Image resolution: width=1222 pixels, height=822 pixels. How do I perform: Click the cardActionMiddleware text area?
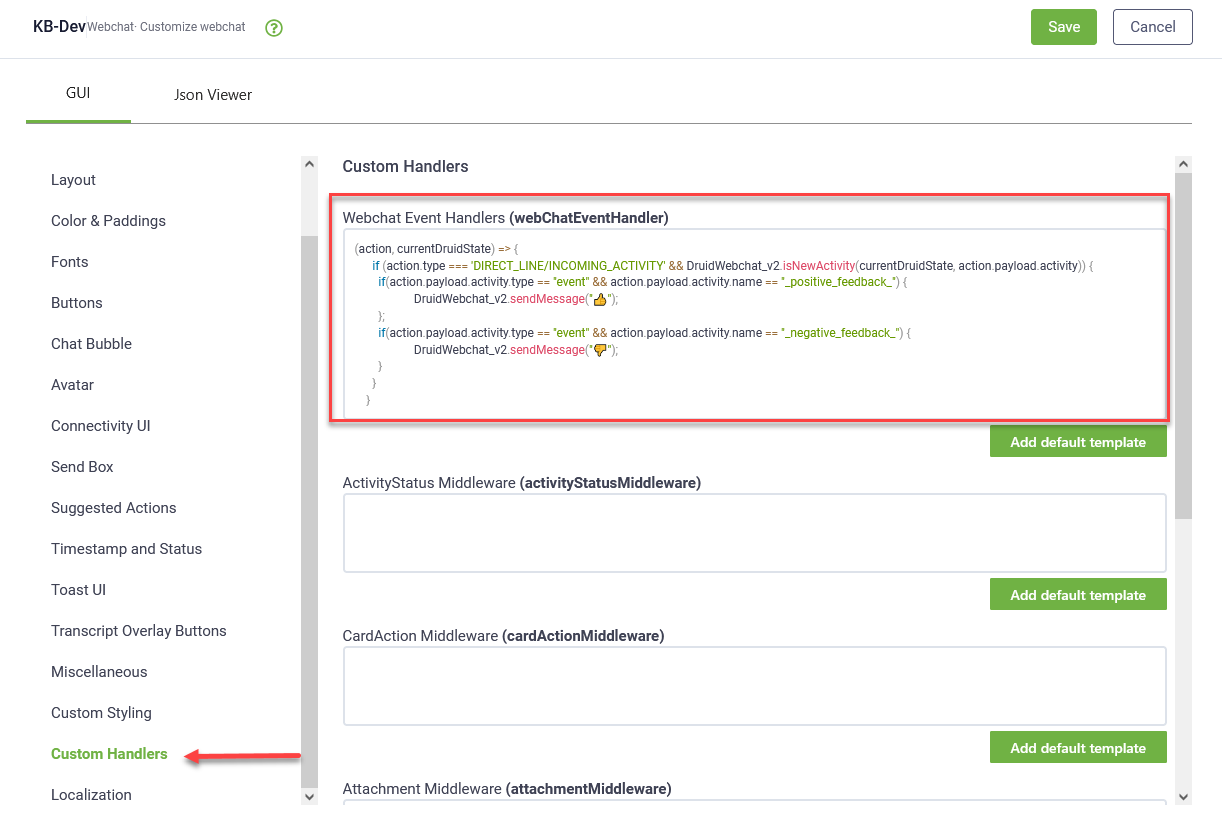(x=755, y=686)
